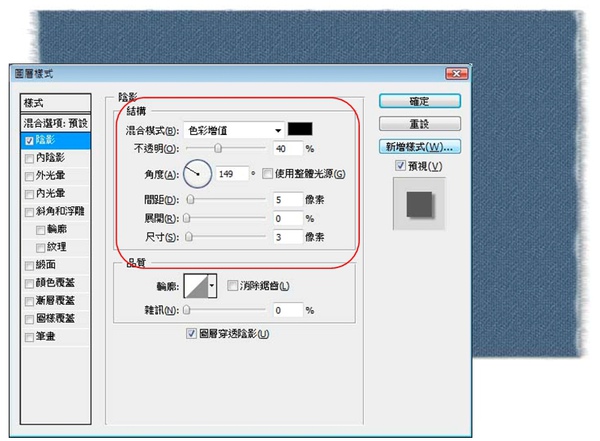Viewport: 600px width, 441px height.
Task: Click the angle value field showing 149
Action: coord(232,174)
